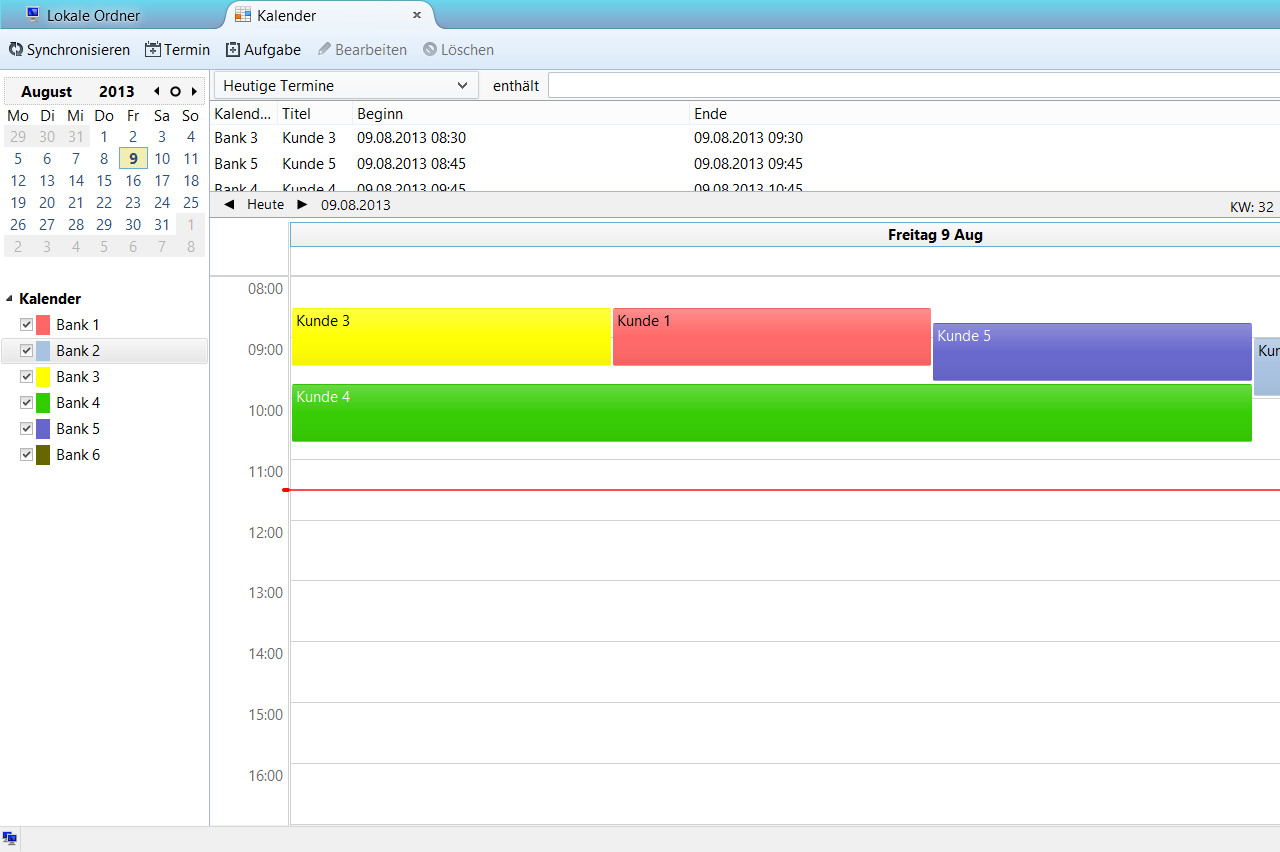Click the August month label
This screenshot has width=1280, height=852.
[47, 92]
